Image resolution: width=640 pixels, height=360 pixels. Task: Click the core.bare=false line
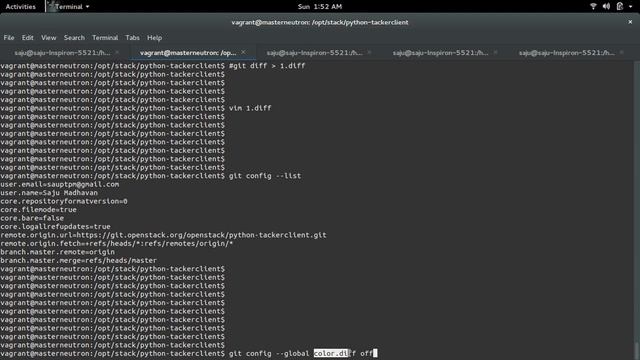pos(32,218)
